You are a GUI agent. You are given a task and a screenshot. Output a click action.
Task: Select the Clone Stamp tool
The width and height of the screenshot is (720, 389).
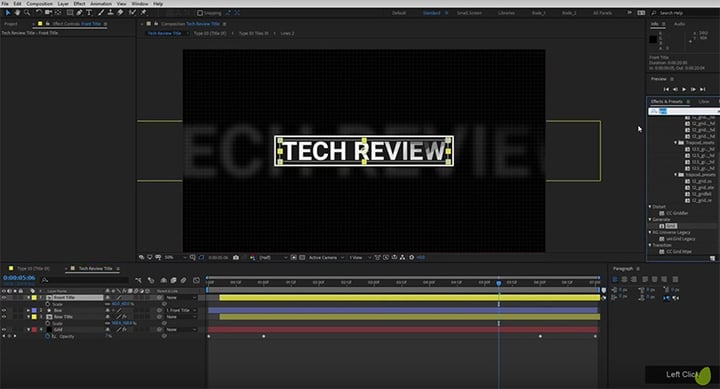coord(111,12)
